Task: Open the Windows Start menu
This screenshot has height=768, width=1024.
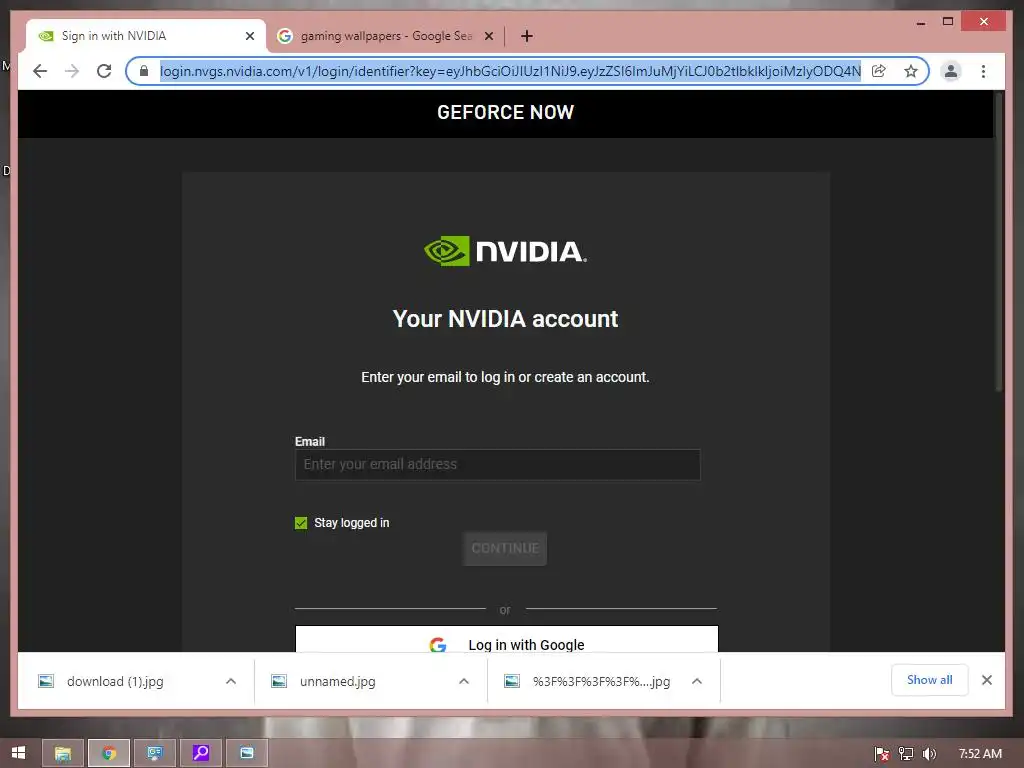Action: point(18,753)
